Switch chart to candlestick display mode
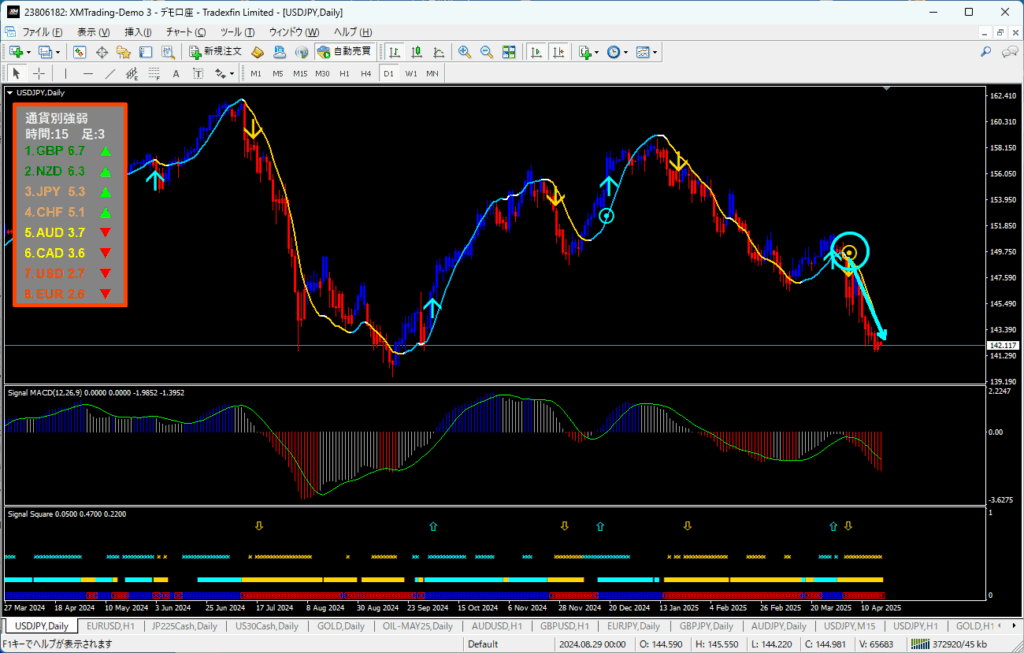This screenshot has height=653, width=1024. (x=416, y=52)
